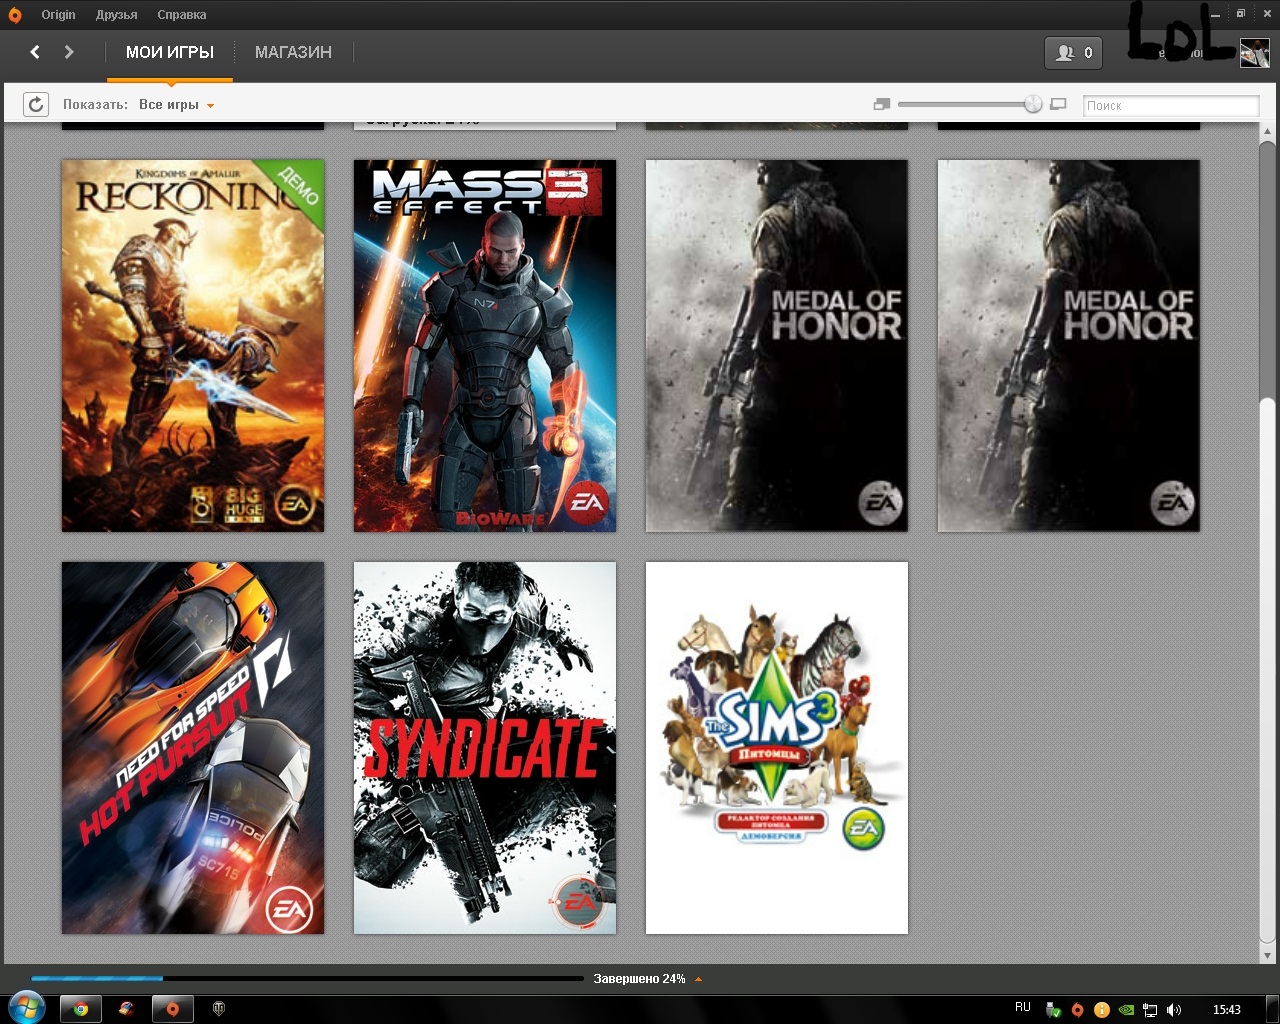
Task: Go forward with the right arrow
Action: pyautogui.click(x=69, y=52)
